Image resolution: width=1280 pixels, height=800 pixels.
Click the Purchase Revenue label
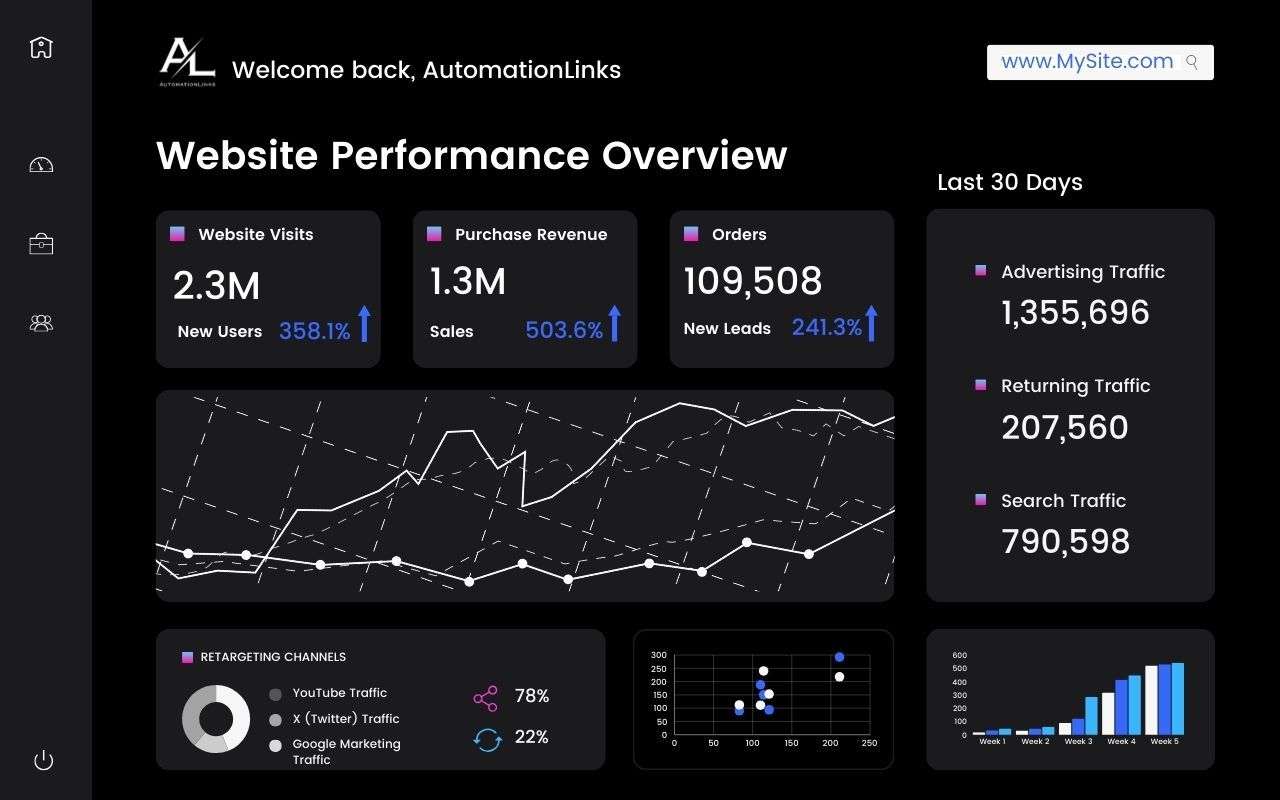point(531,234)
